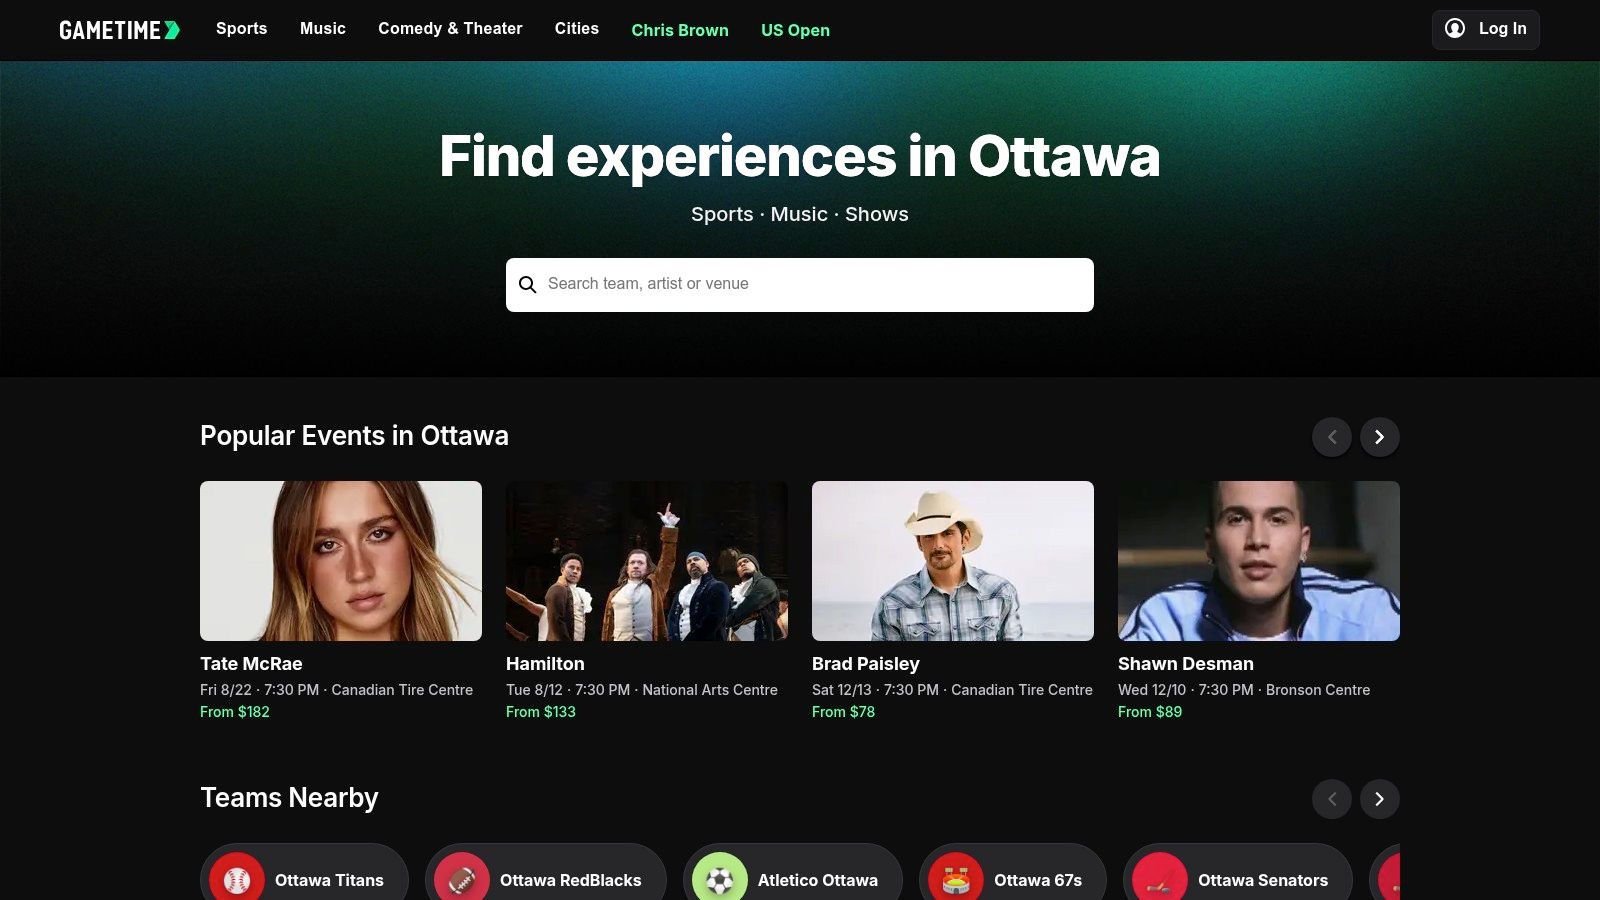Follow the Chris Brown link
Image resolution: width=1600 pixels, height=900 pixels.
tap(680, 30)
